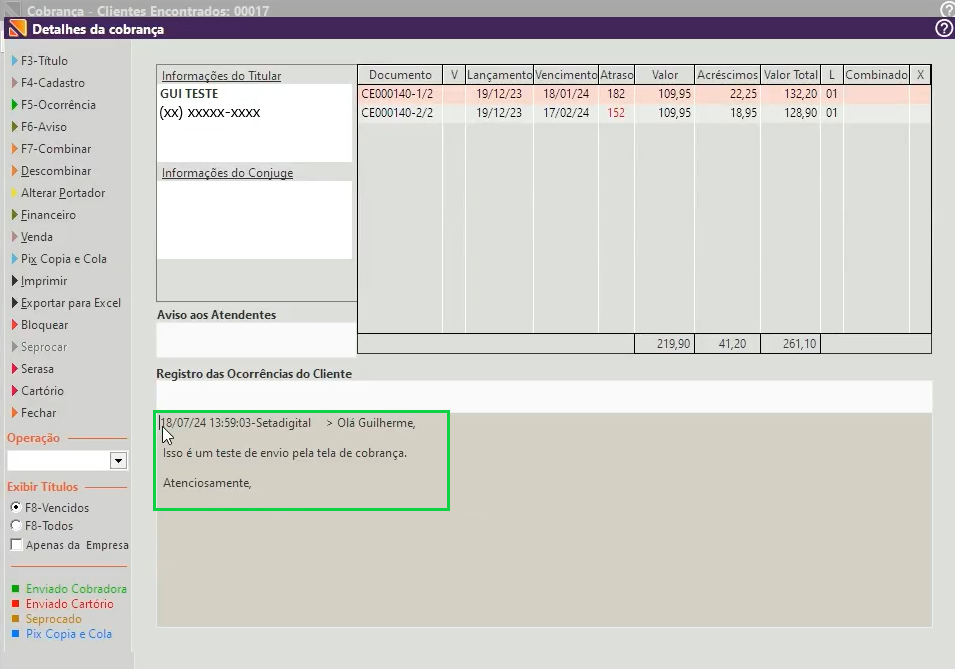Click the Informações do Conjuge link

click(x=227, y=173)
